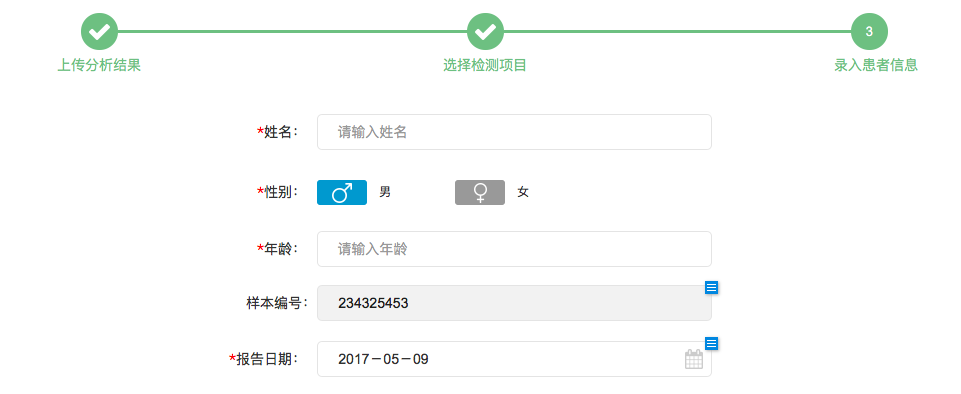
Task: Click the sample number field 234325453
Action: click(514, 303)
